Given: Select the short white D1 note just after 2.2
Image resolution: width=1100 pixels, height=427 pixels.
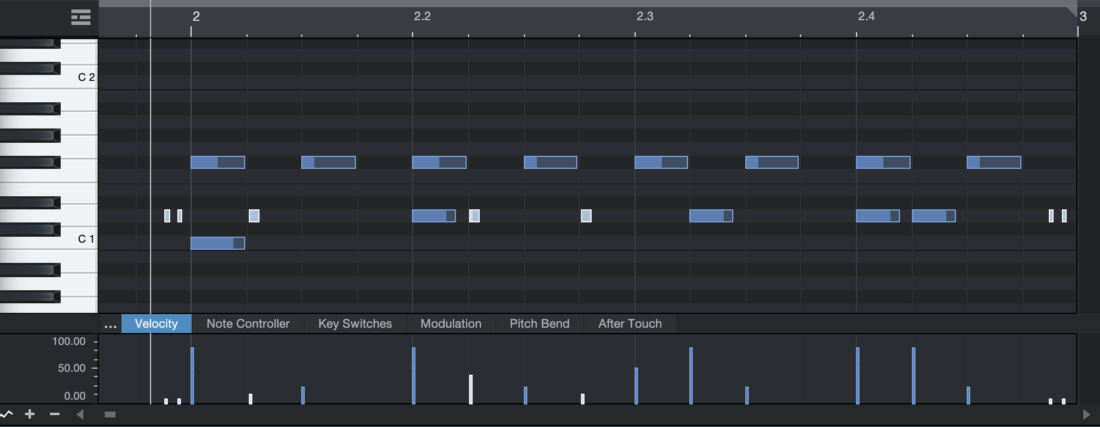Looking at the screenshot, I should click(474, 216).
